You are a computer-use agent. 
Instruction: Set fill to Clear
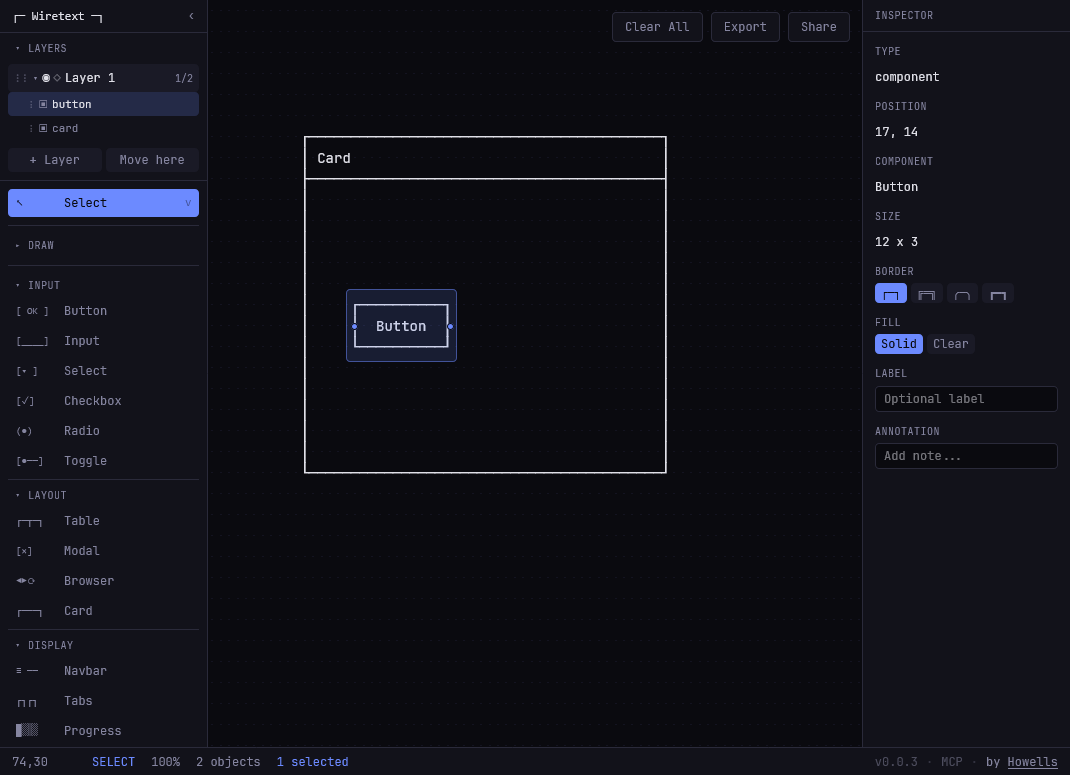click(950, 344)
